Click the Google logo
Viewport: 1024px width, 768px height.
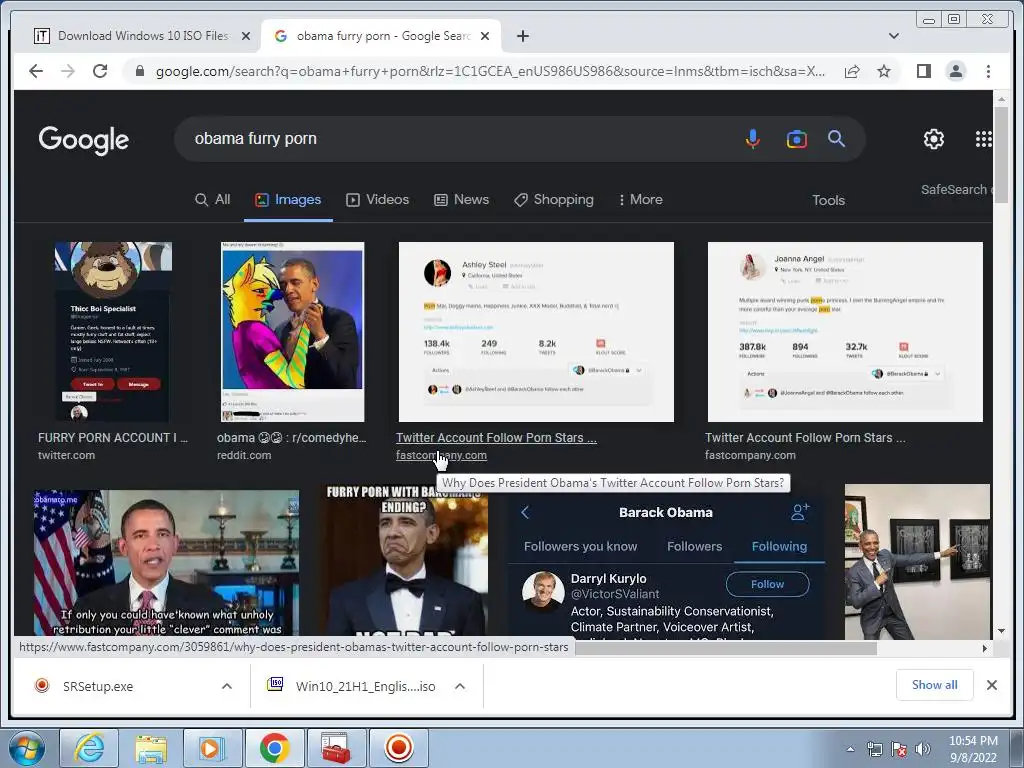(84, 140)
